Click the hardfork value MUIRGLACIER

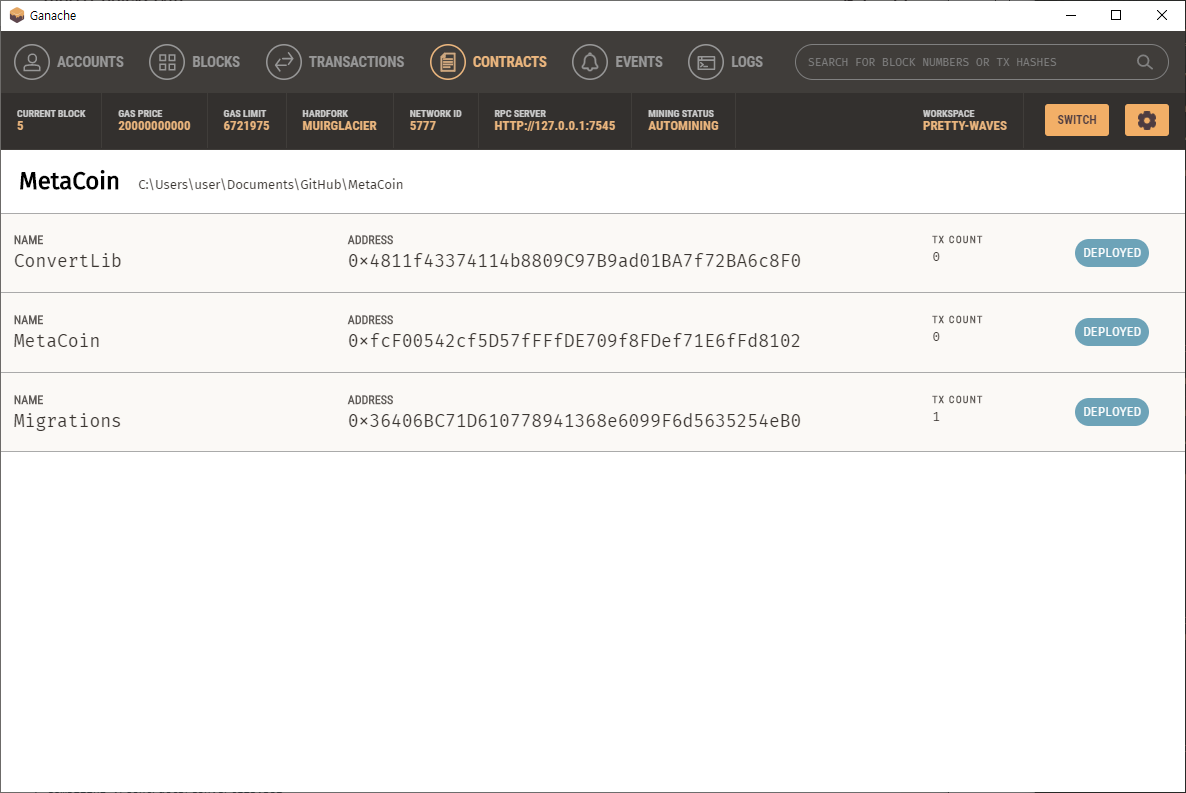pos(339,126)
